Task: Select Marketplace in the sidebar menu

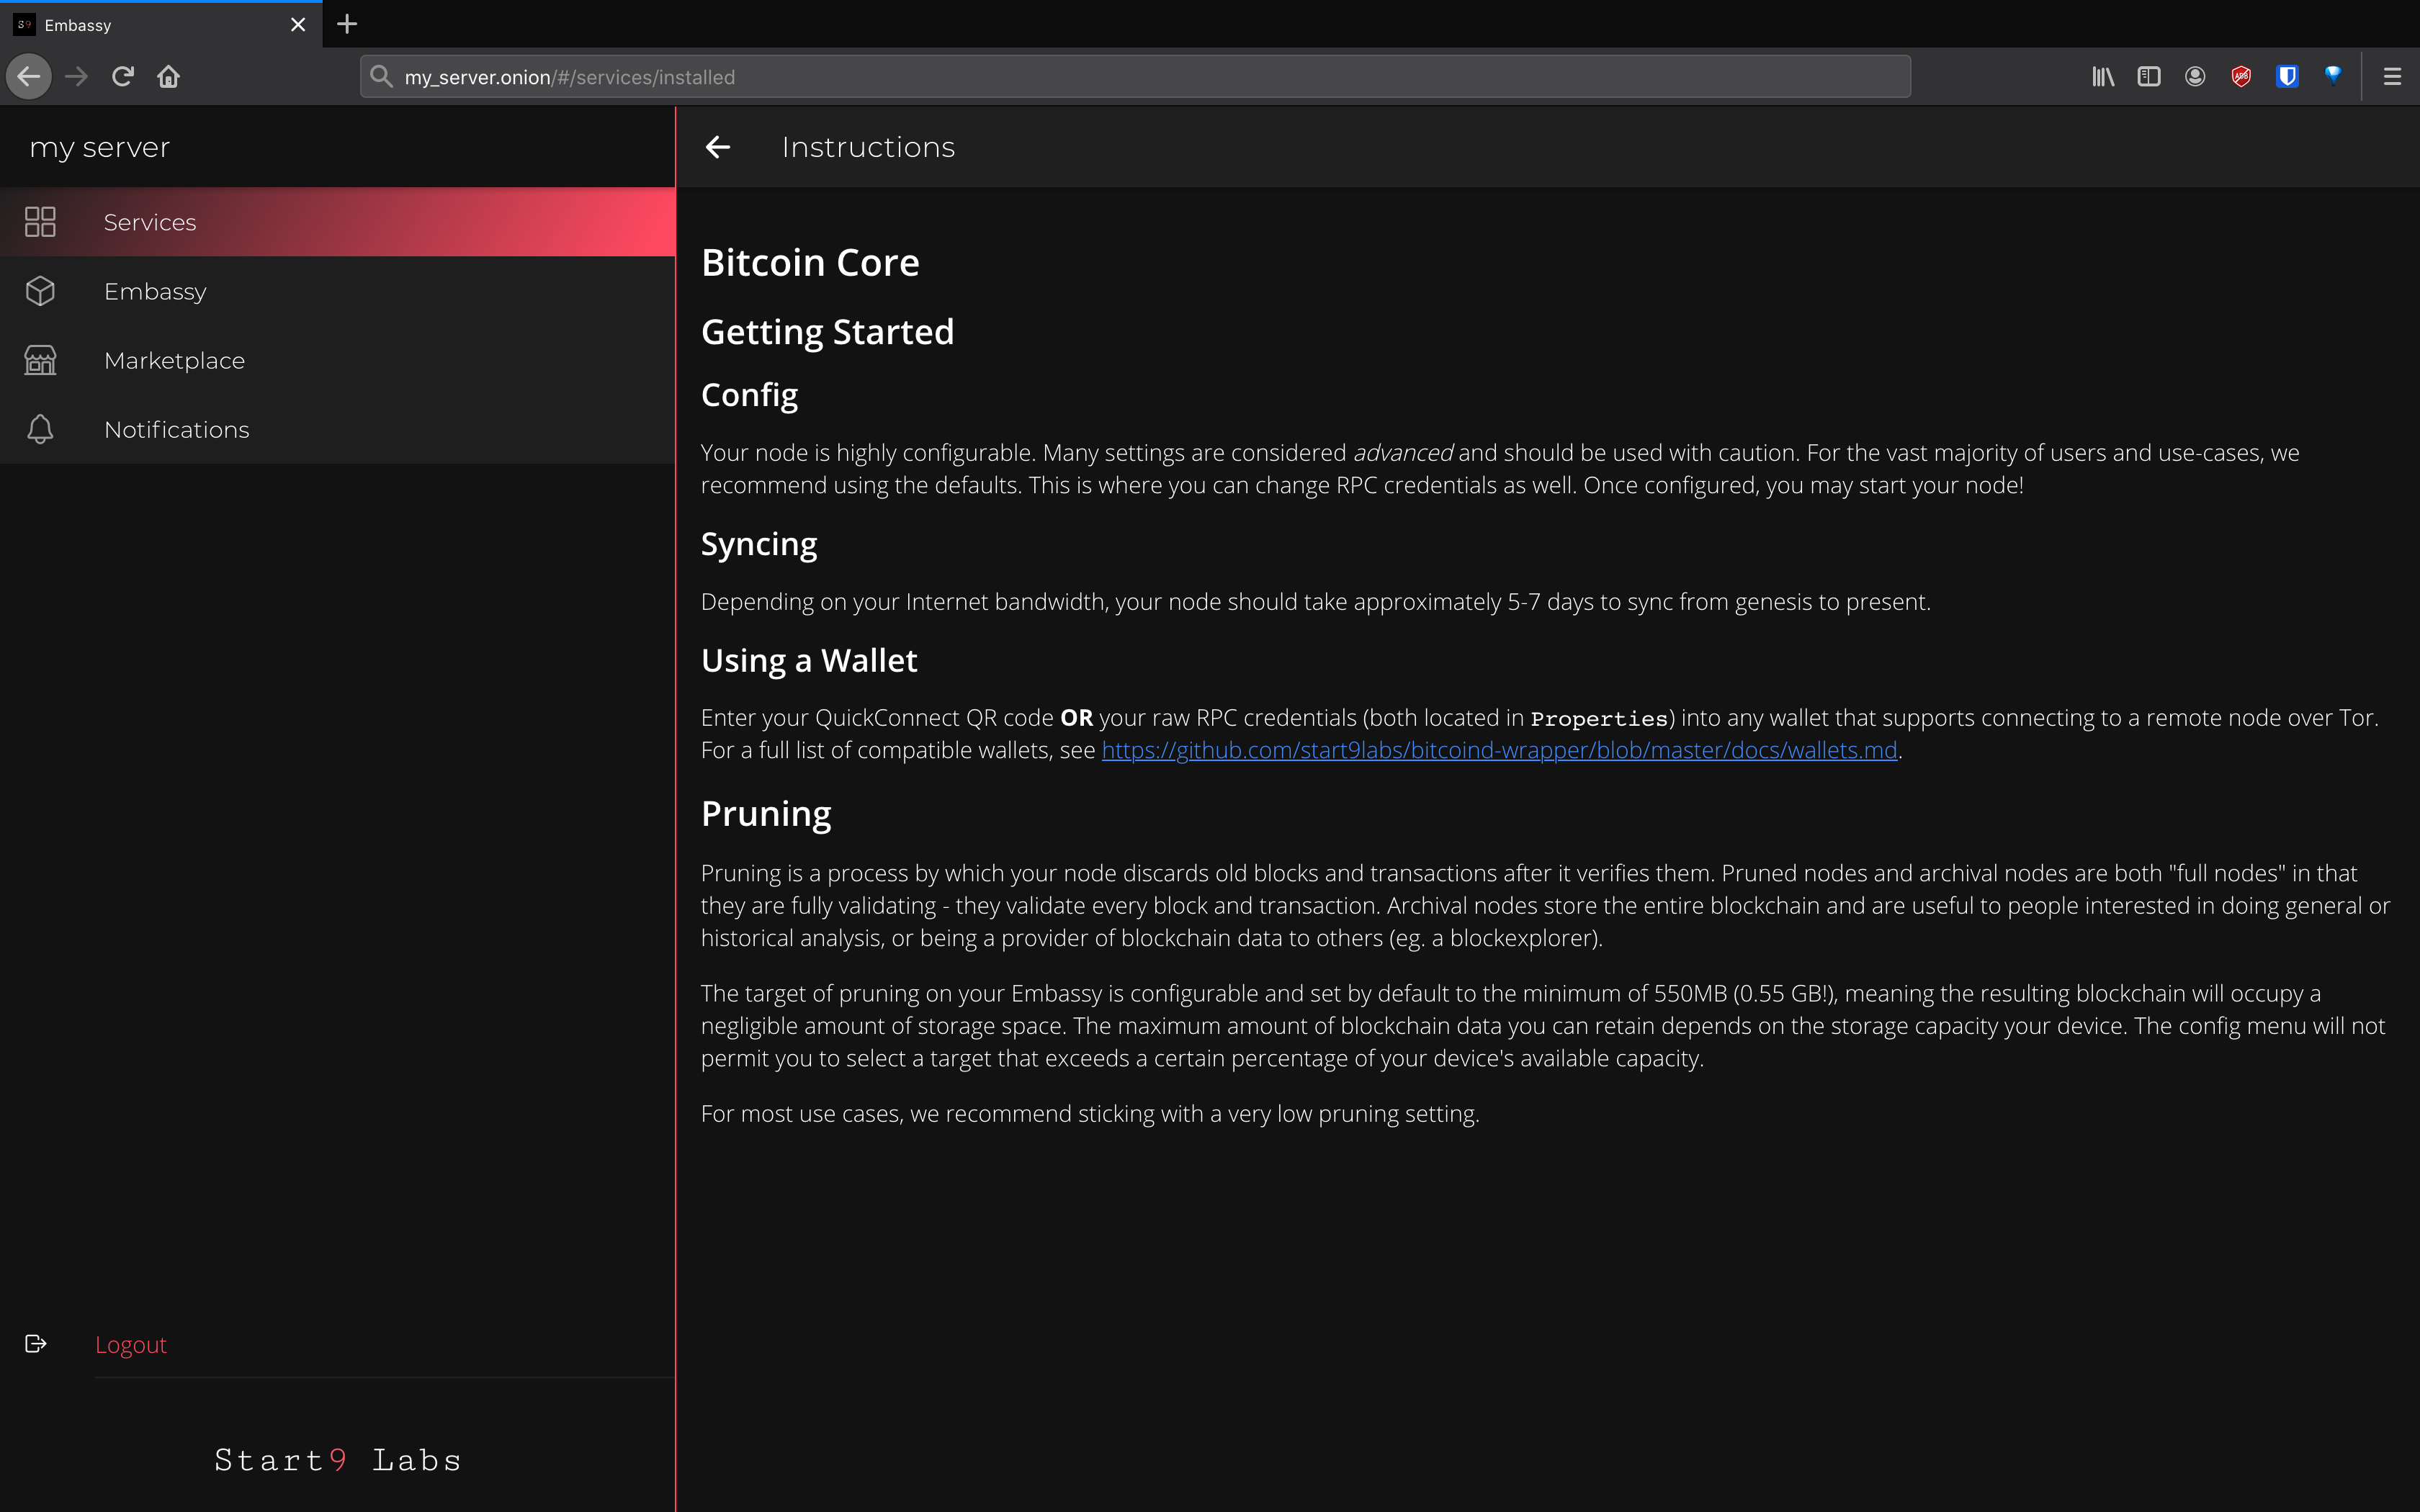Action: (174, 360)
